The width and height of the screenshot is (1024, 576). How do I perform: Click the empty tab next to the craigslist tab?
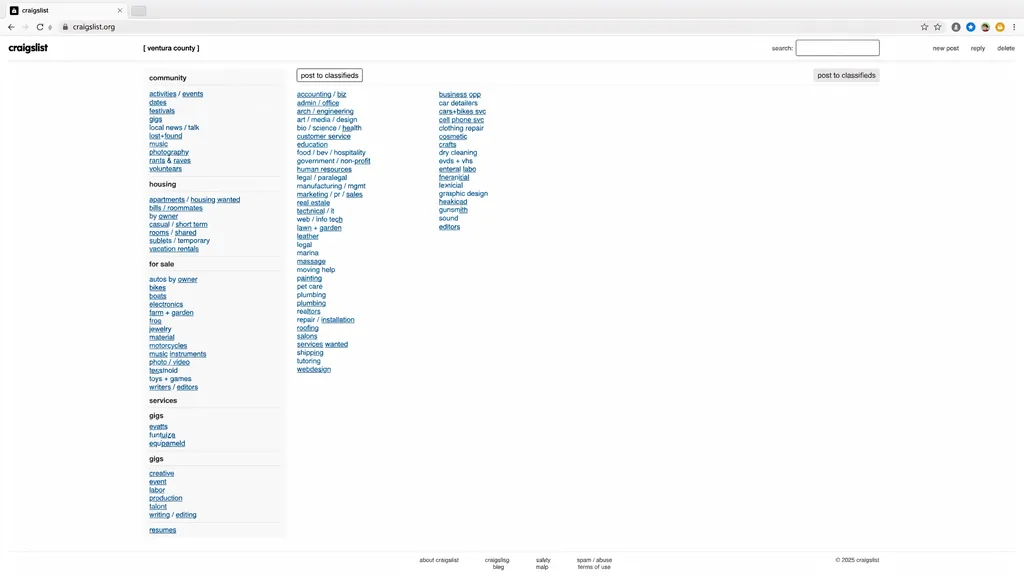pyautogui.click(x=138, y=10)
